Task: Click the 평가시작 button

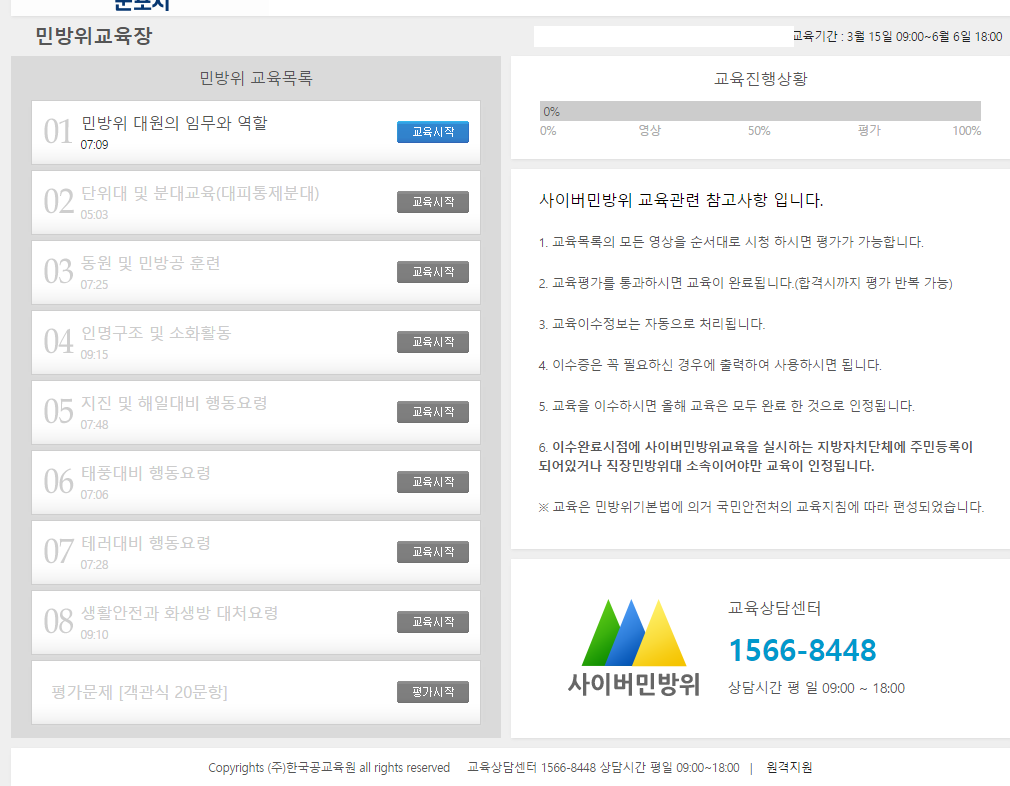Action: point(432,692)
